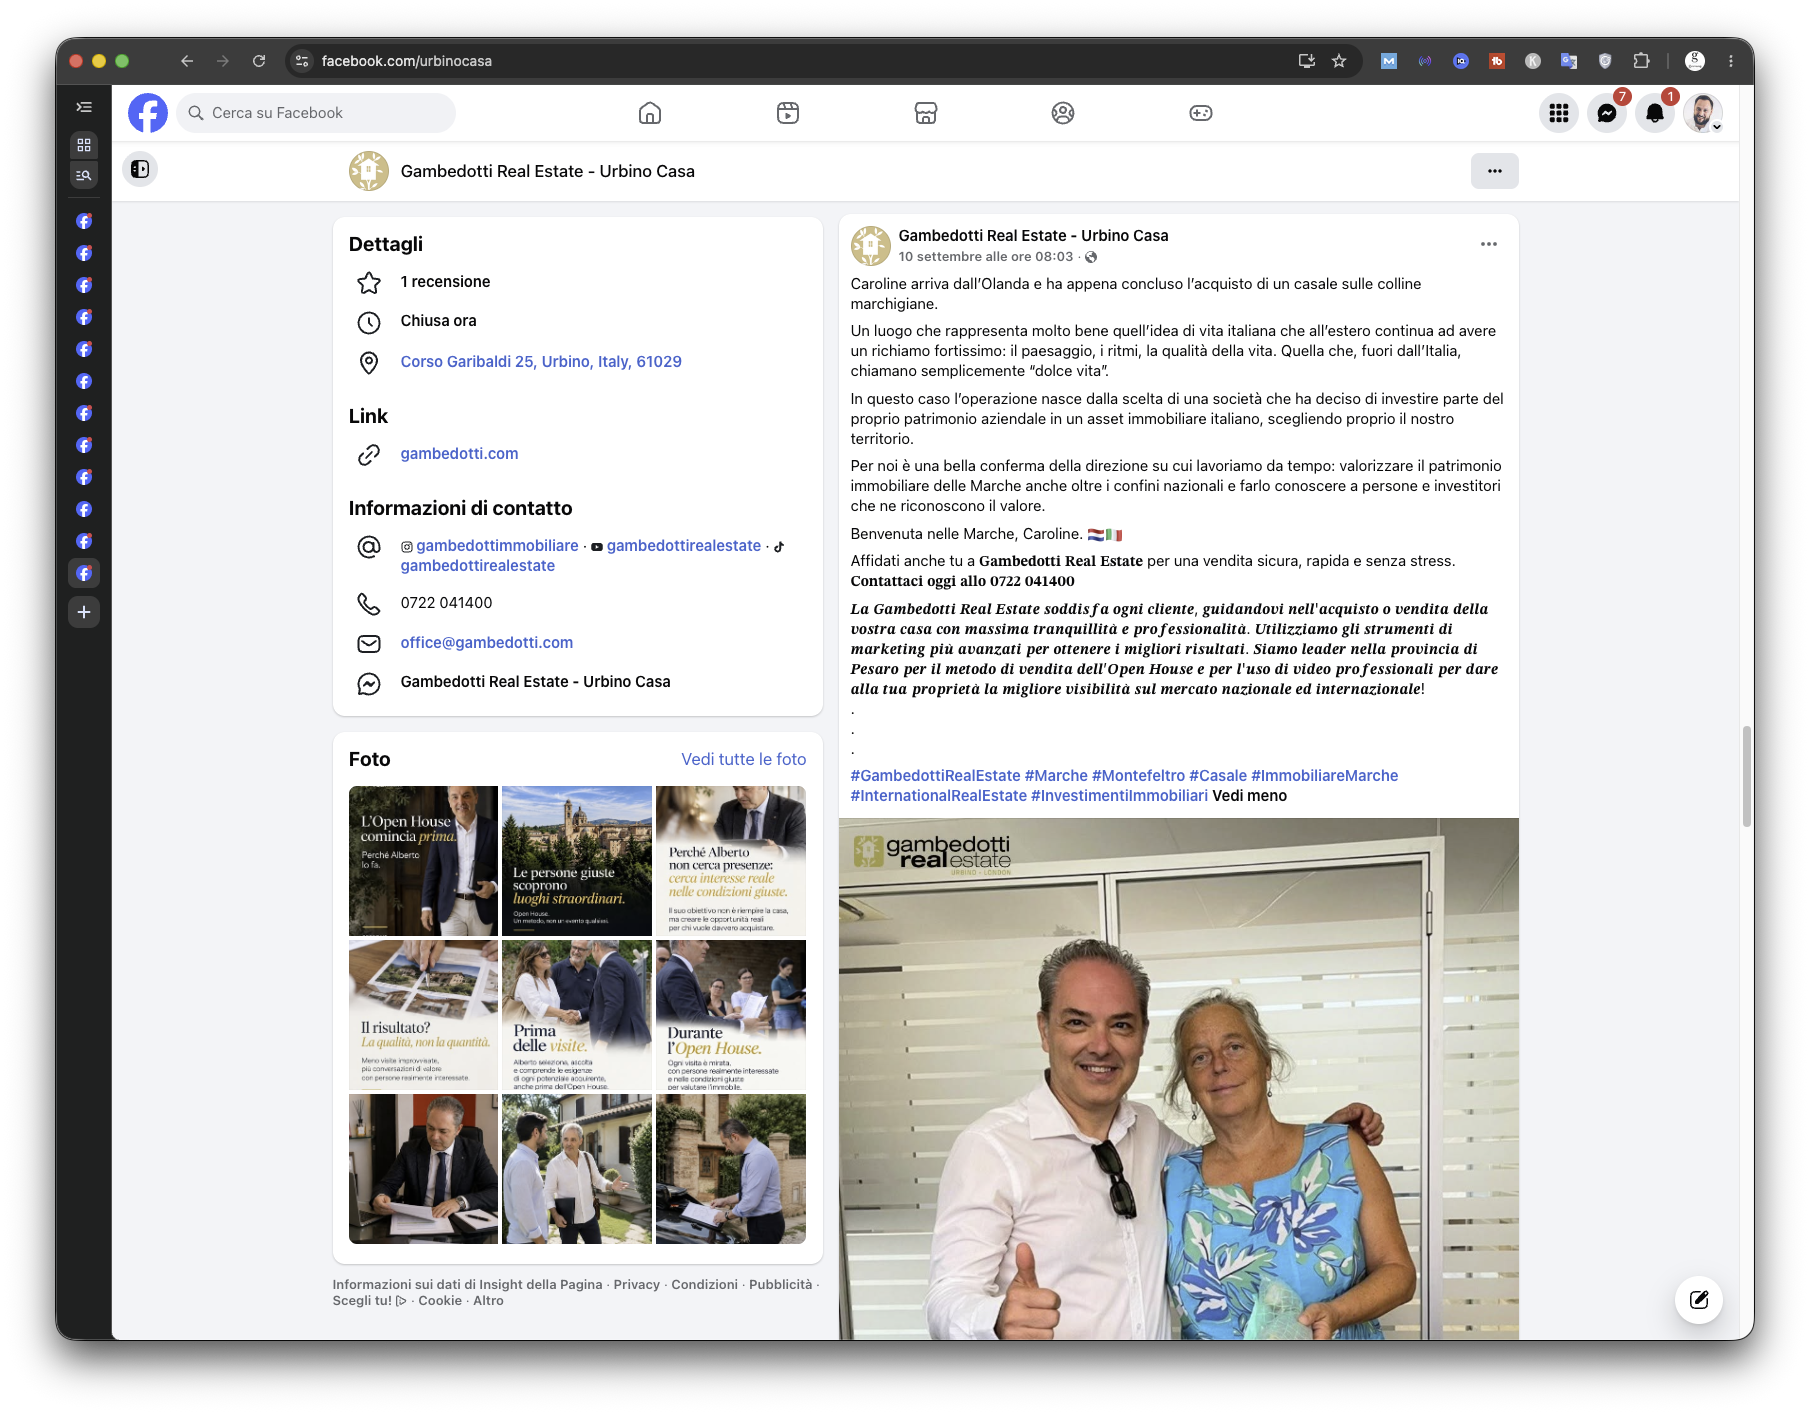Open the post options three-dot menu
Image resolution: width=1810 pixels, height=1414 pixels.
(x=1489, y=244)
